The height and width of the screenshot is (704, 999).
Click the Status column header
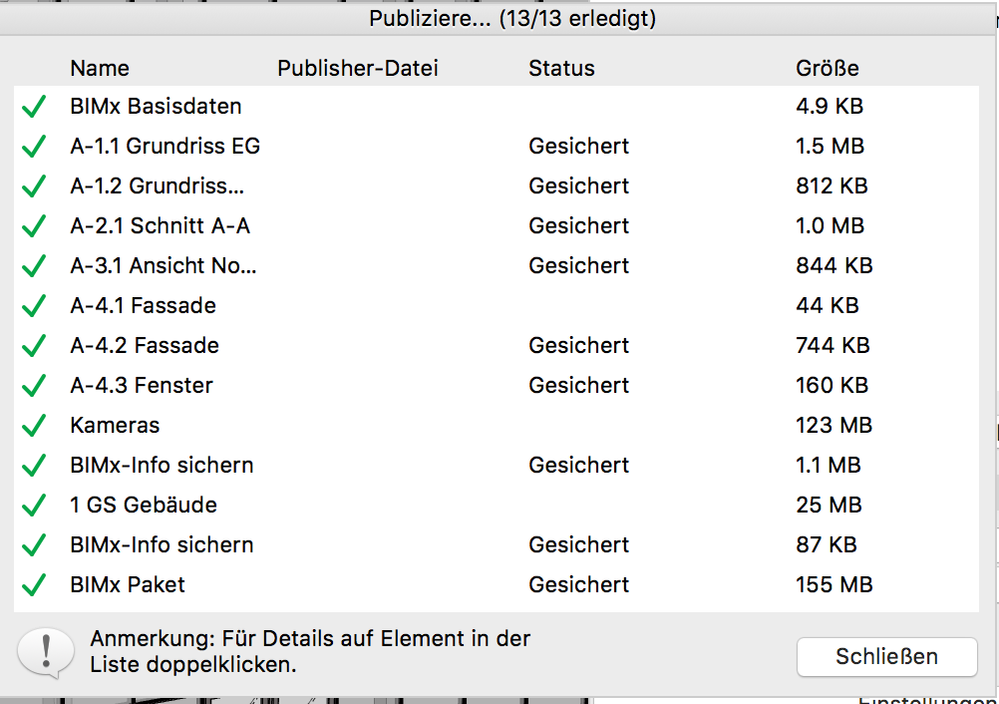pyautogui.click(x=561, y=68)
